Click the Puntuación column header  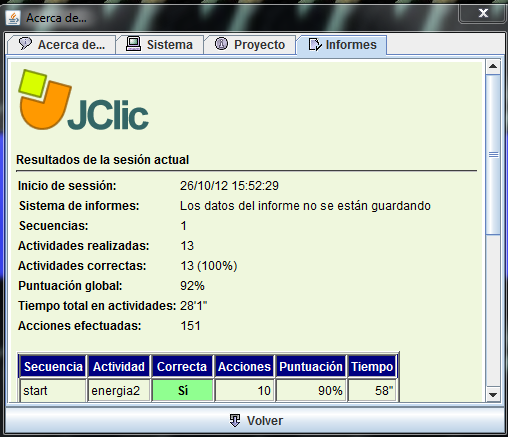tap(311, 367)
